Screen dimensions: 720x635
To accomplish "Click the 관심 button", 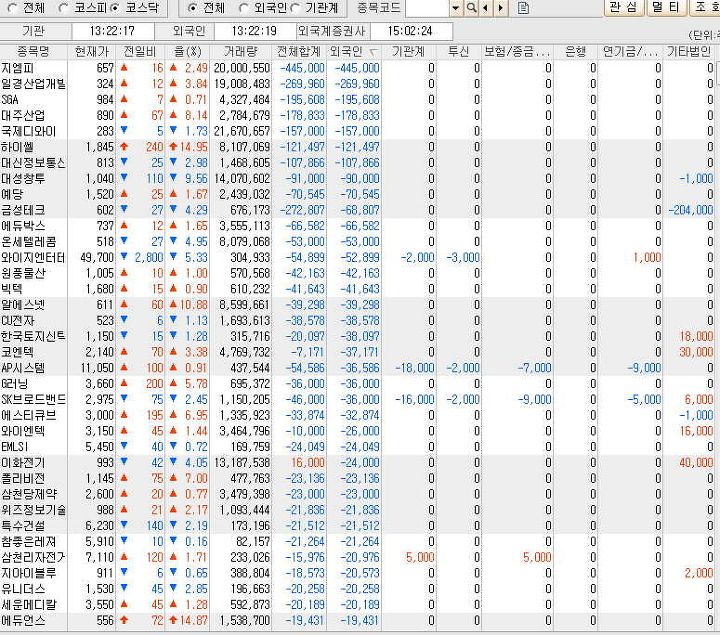I will pos(623,7).
